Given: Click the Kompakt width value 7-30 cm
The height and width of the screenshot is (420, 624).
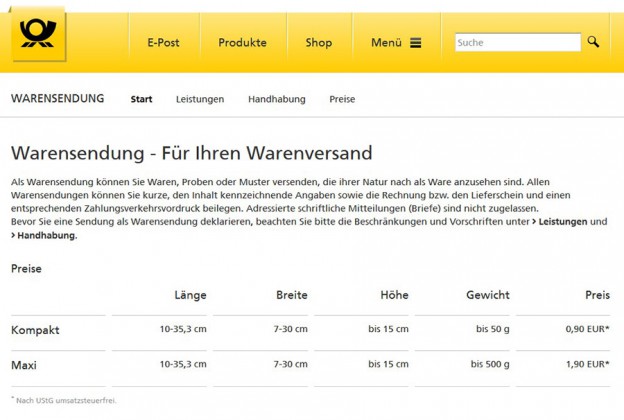Looking at the screenshot, I should (x=291, y=329).
